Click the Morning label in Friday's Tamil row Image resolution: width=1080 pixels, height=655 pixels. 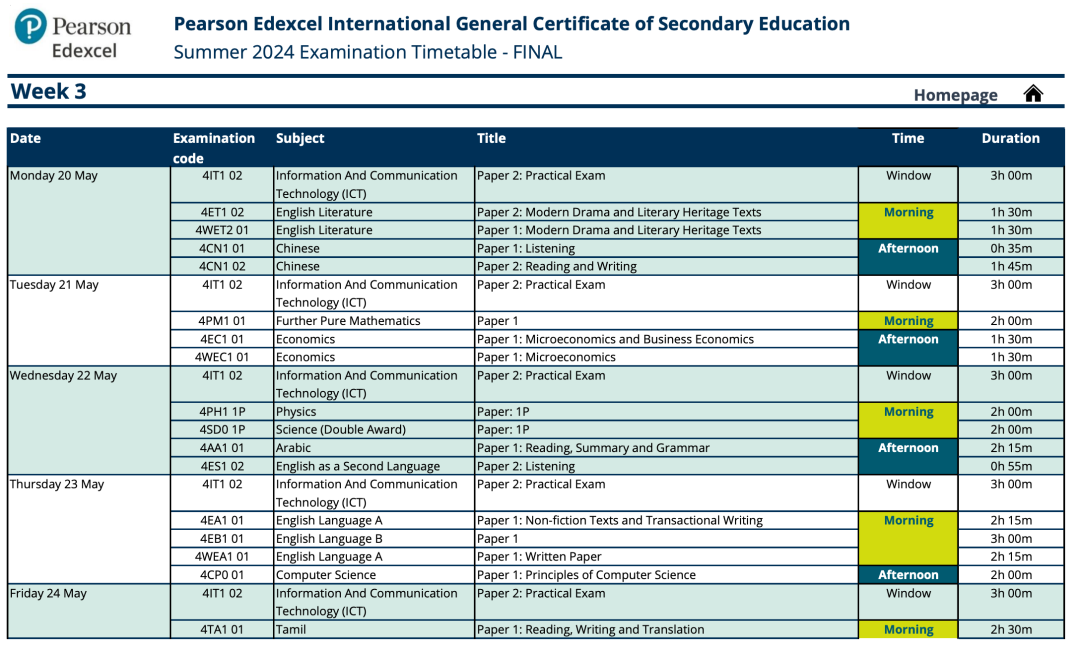click(908, 630)
